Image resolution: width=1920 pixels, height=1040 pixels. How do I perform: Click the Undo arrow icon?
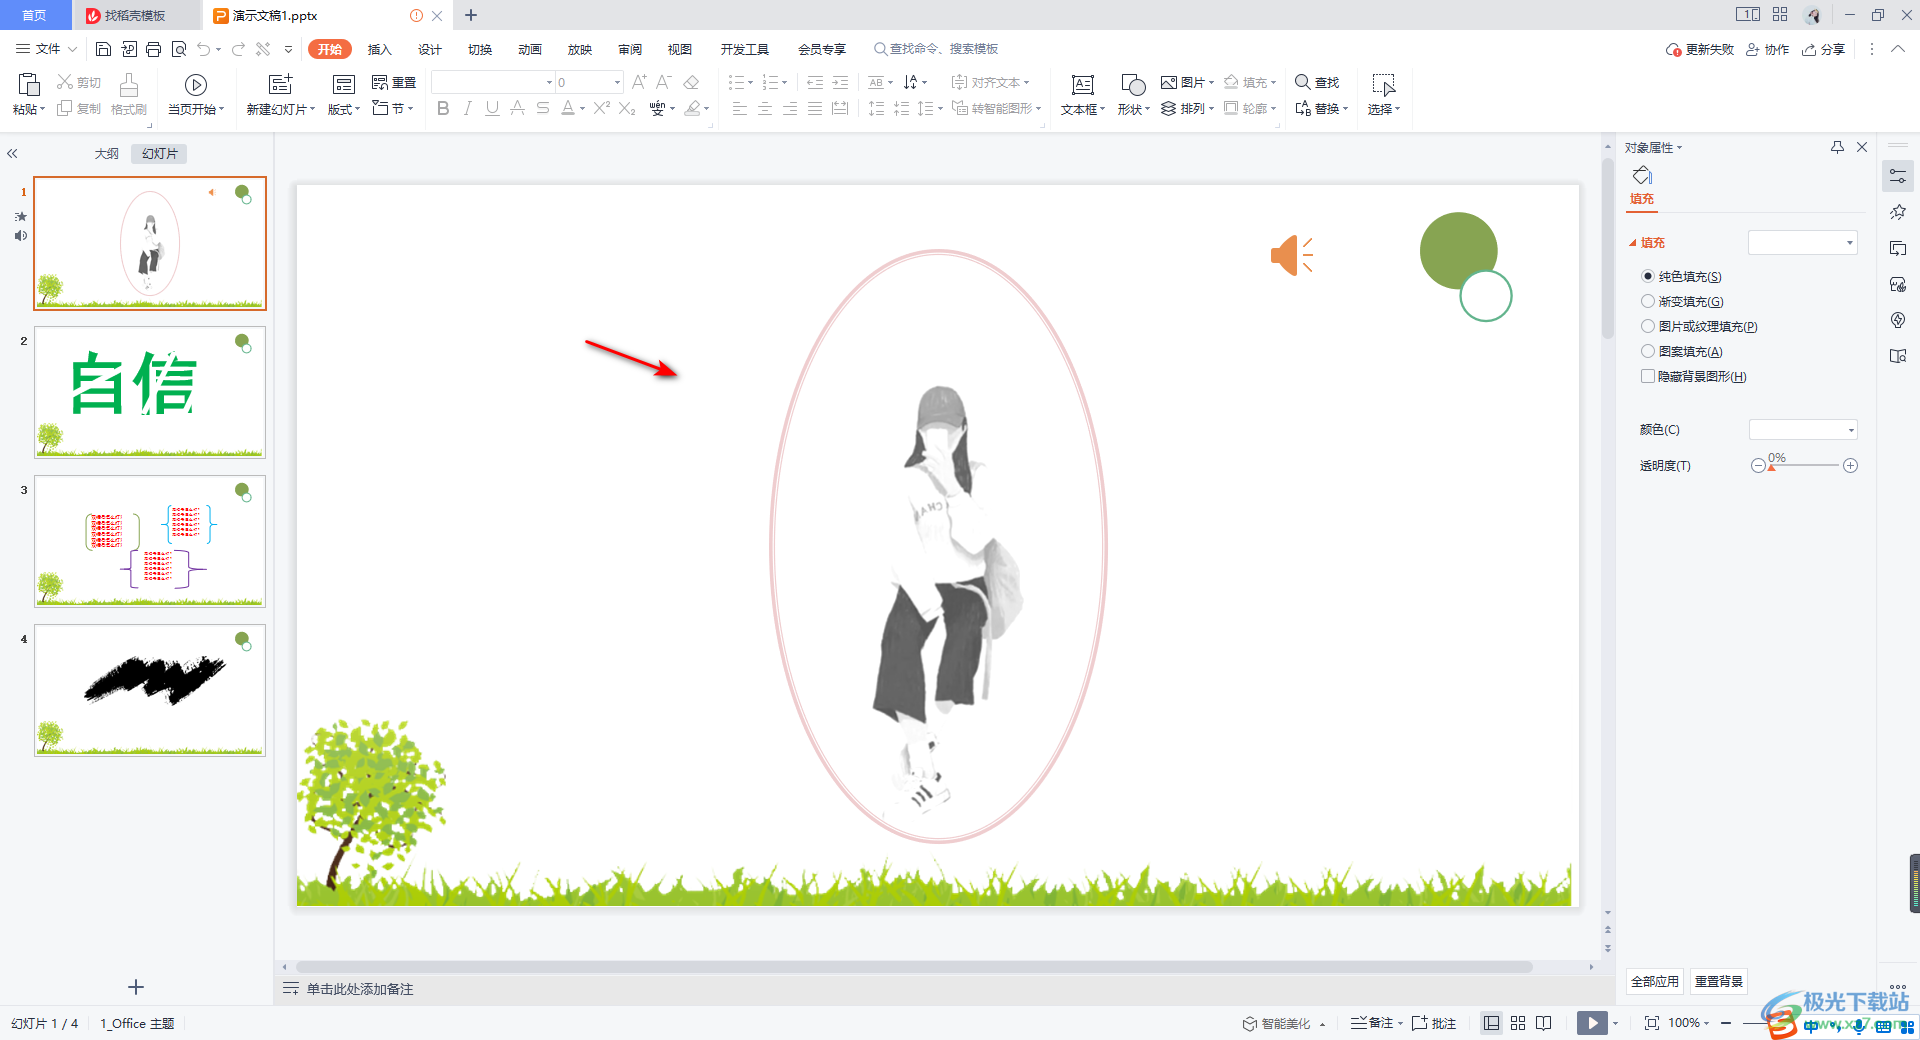pyautogui.click(x=204, y=49)
